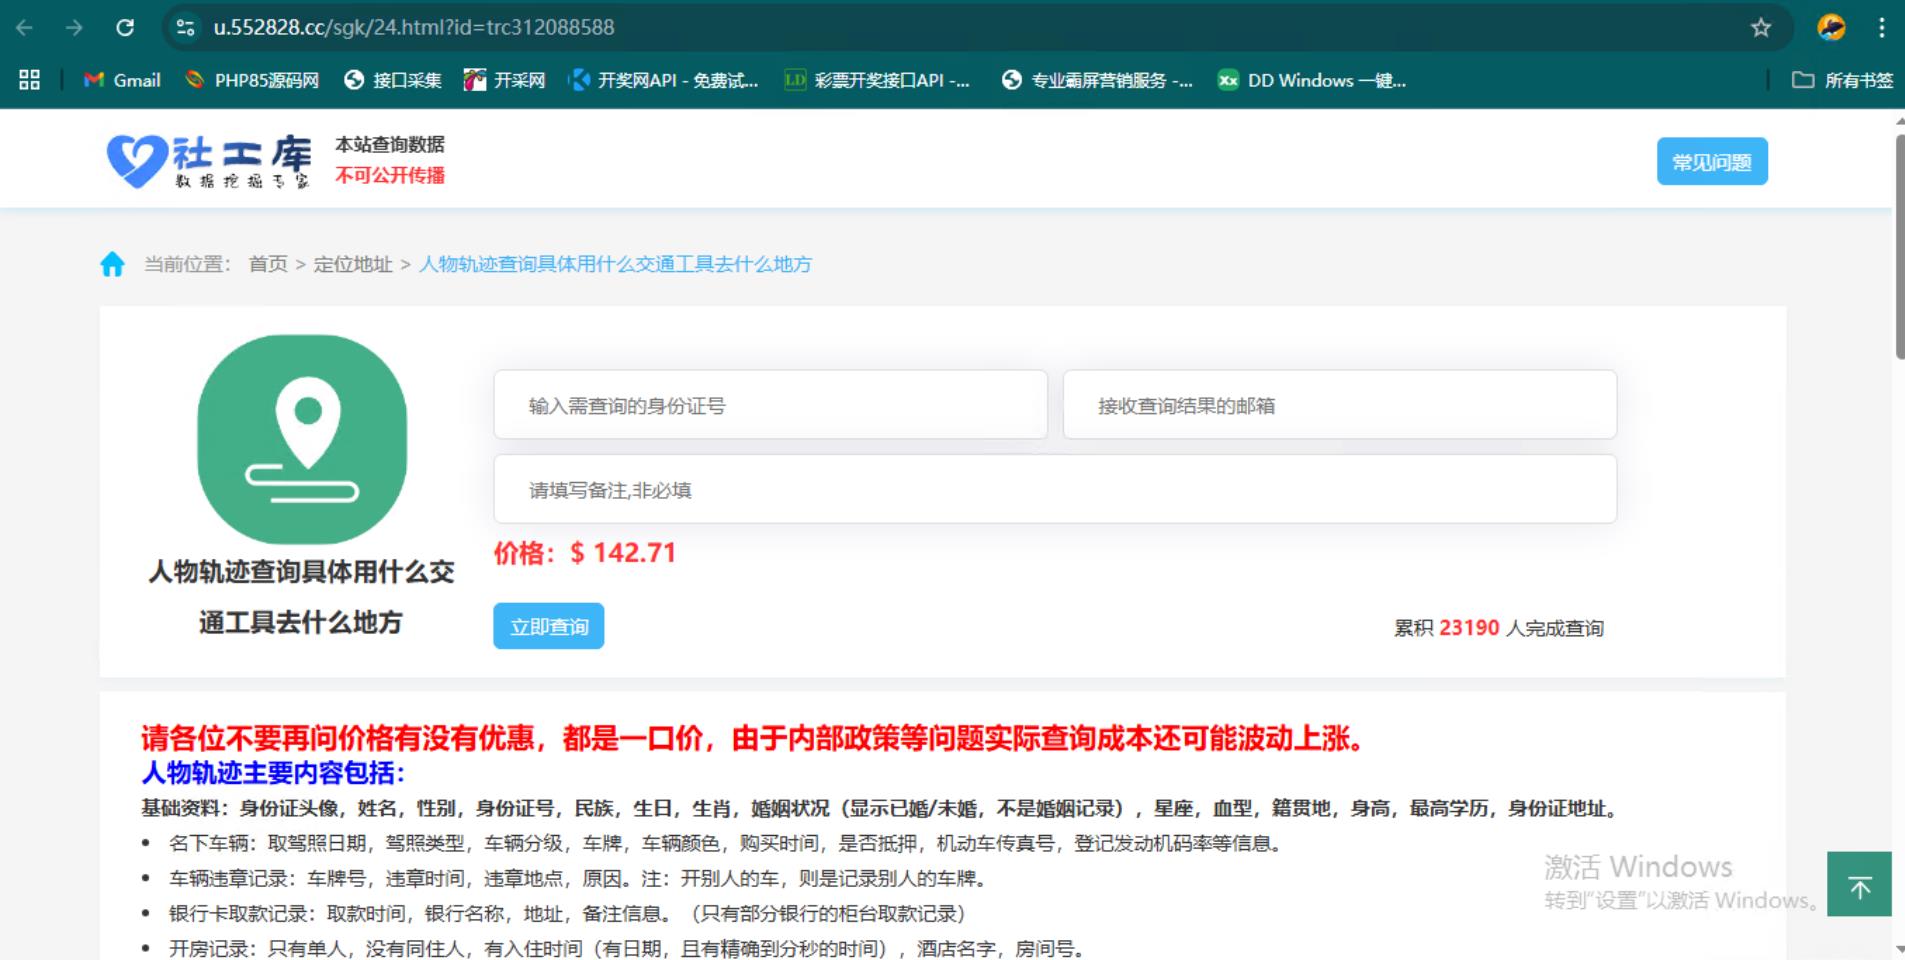Go to 首页 in the breadcrumb
Image resolution: width=1905 pixels, height=960 pixels.
(268, 264)
